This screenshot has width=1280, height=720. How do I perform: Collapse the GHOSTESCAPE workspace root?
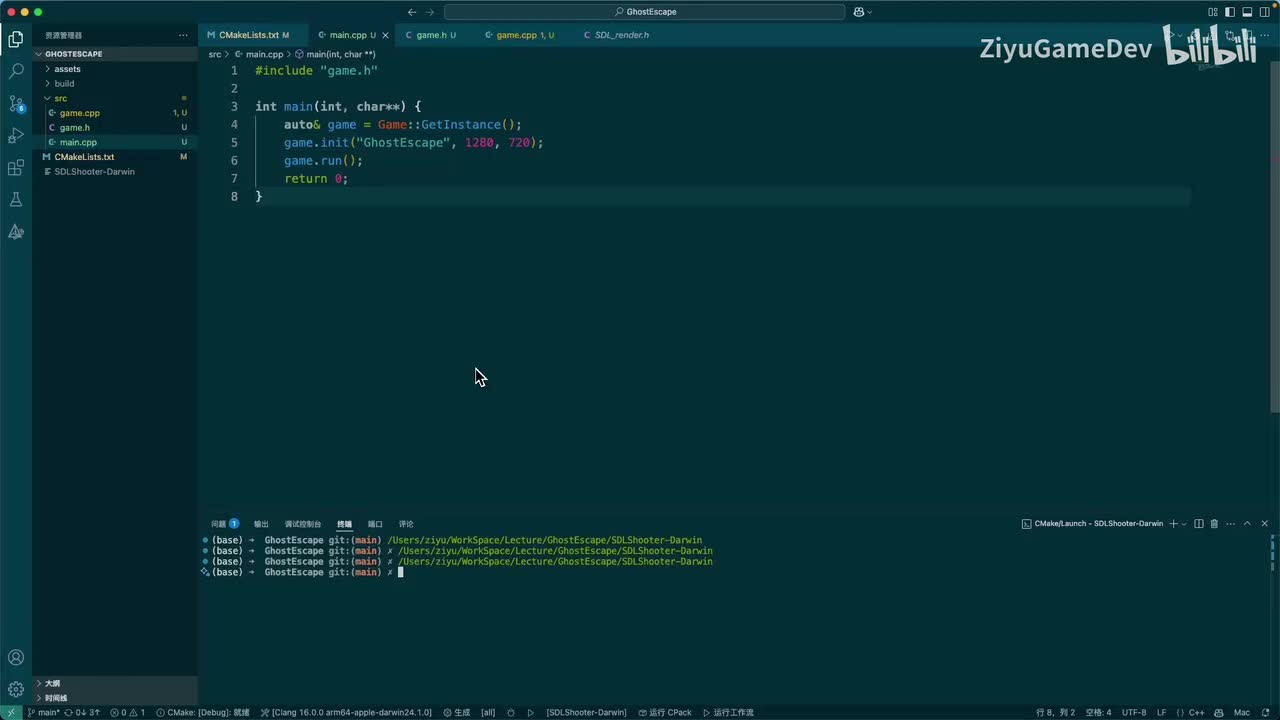pyautogui.click(x=115, y=54)
